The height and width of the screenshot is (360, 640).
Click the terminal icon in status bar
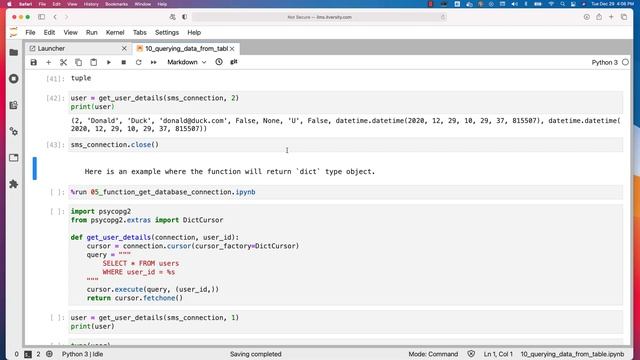coord(28,354)
